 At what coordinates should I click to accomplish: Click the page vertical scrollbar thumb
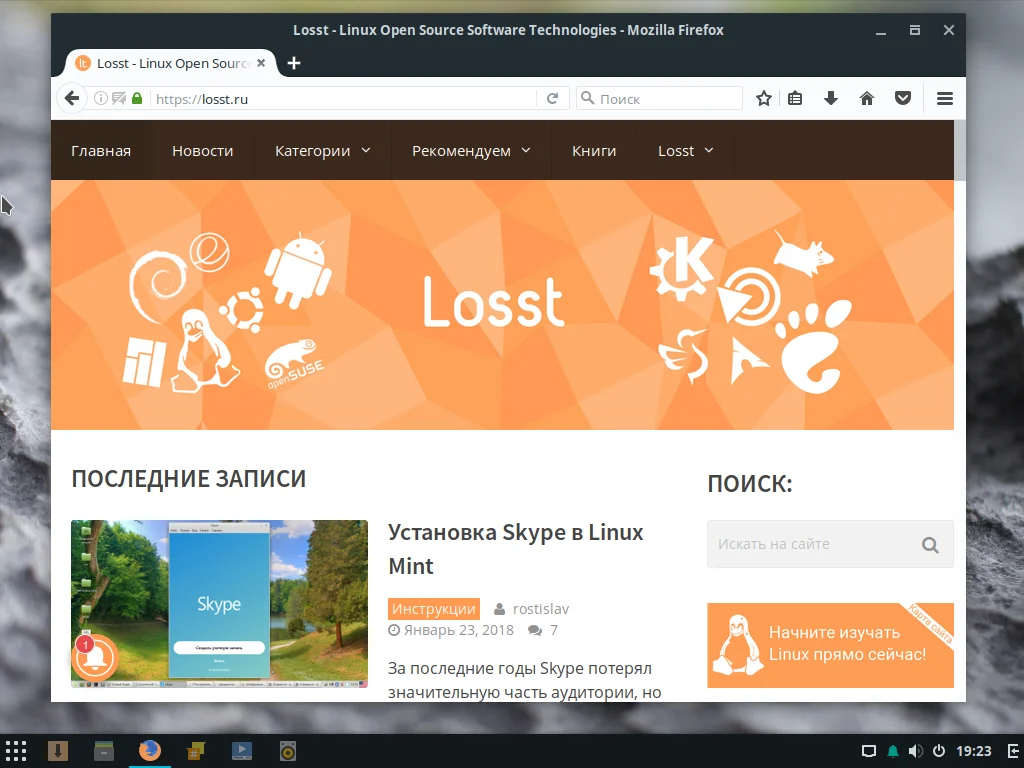click(959, 150)
